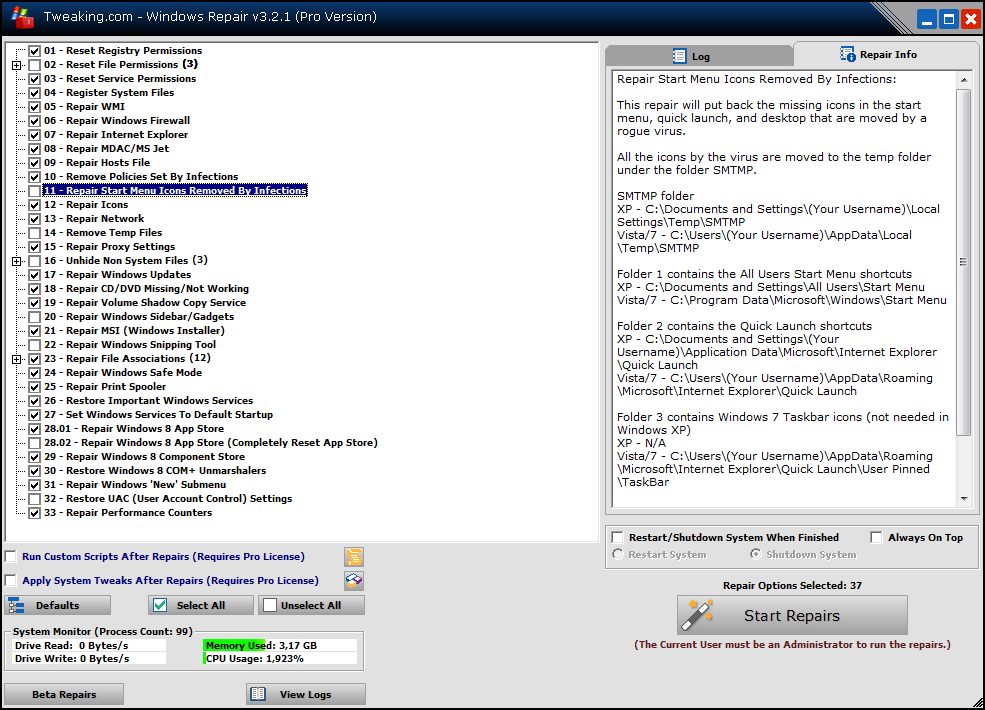Select the Shutdown System radio button
985x710 pixels.
[756, 554]
